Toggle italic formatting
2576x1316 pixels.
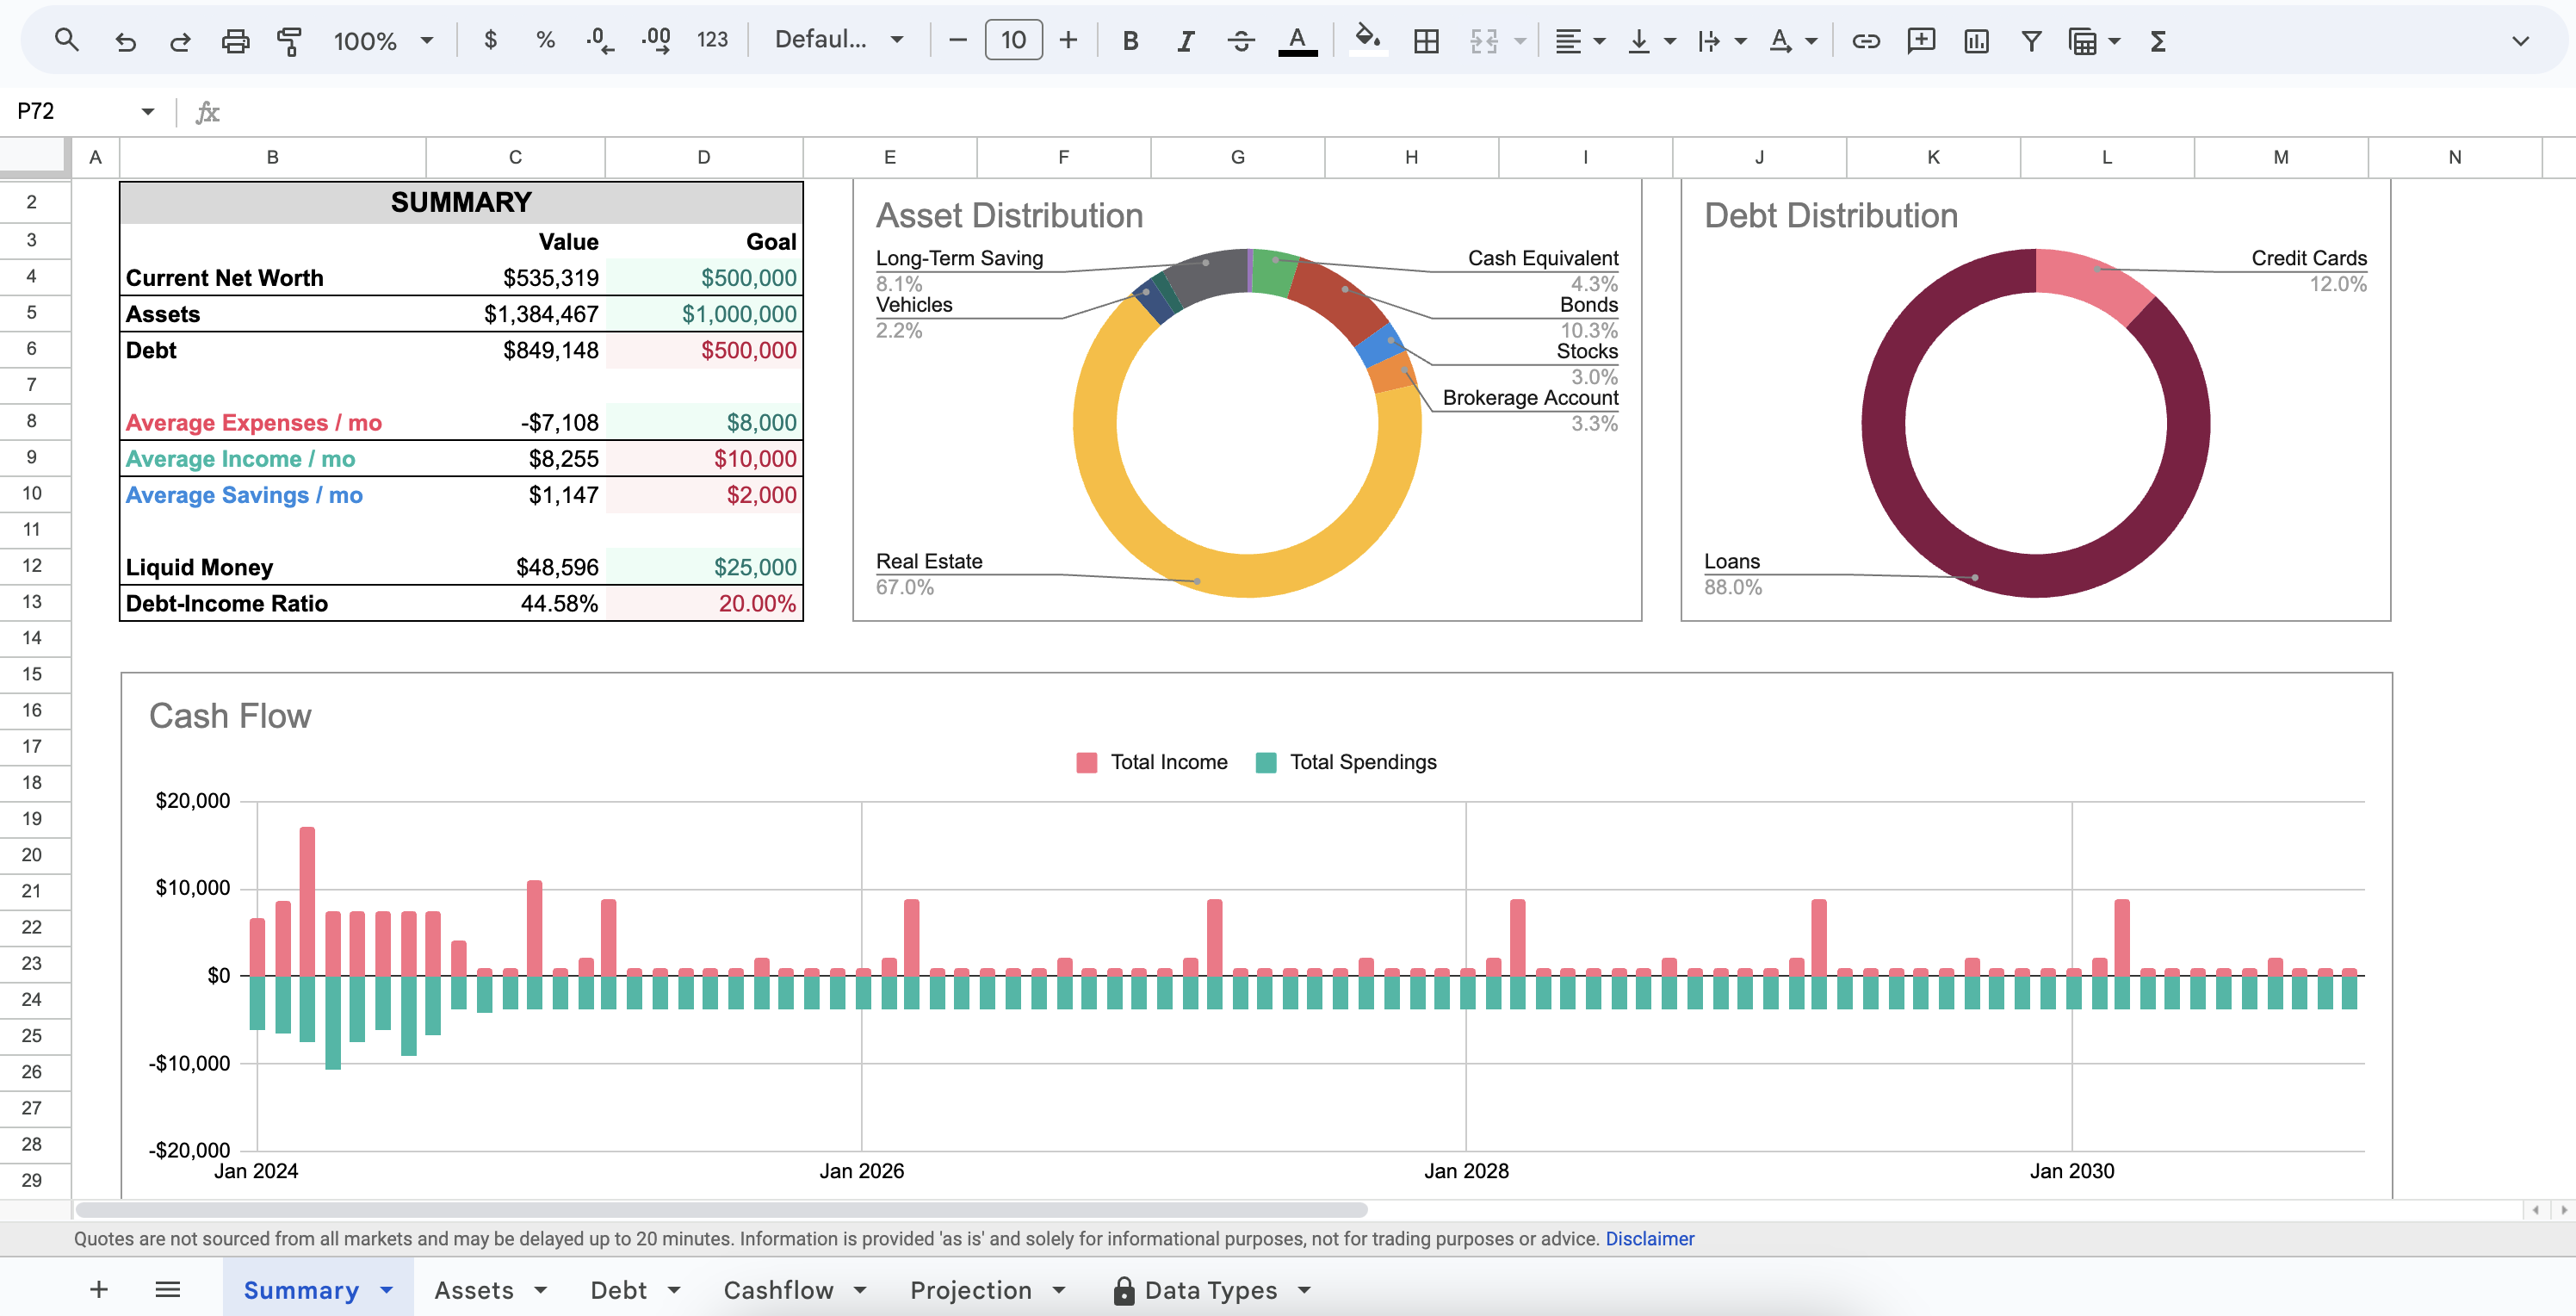click(1185, 41)
